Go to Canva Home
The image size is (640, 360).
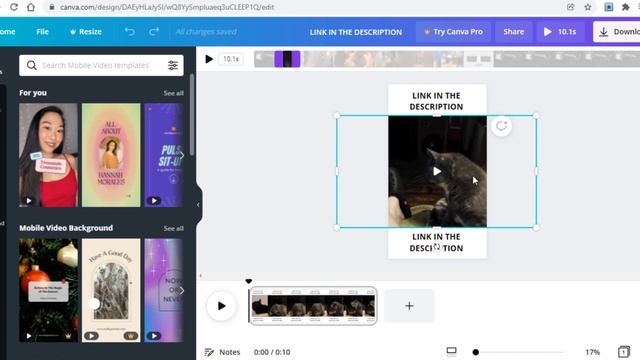coord(7,31)
